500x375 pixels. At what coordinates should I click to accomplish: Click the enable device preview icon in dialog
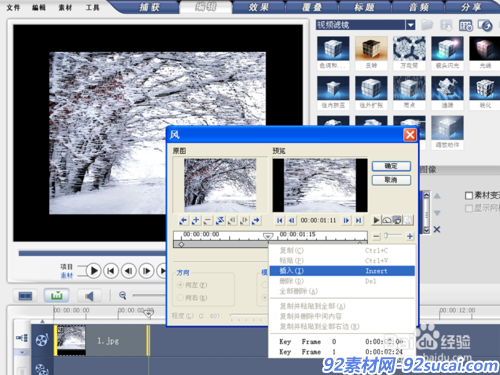coord(397,220)
